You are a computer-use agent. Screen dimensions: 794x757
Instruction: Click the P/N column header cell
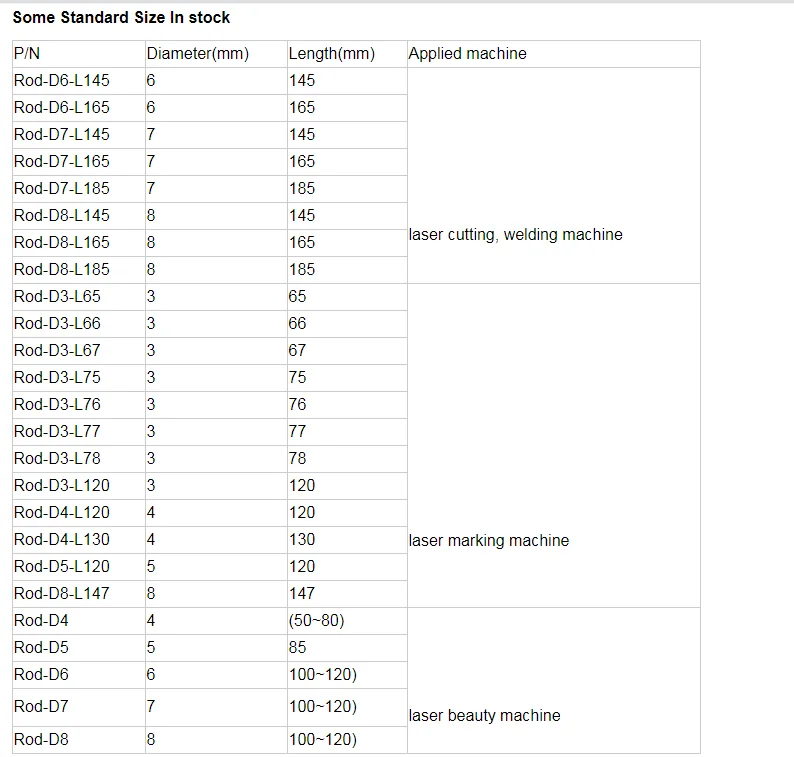[27, 54]
